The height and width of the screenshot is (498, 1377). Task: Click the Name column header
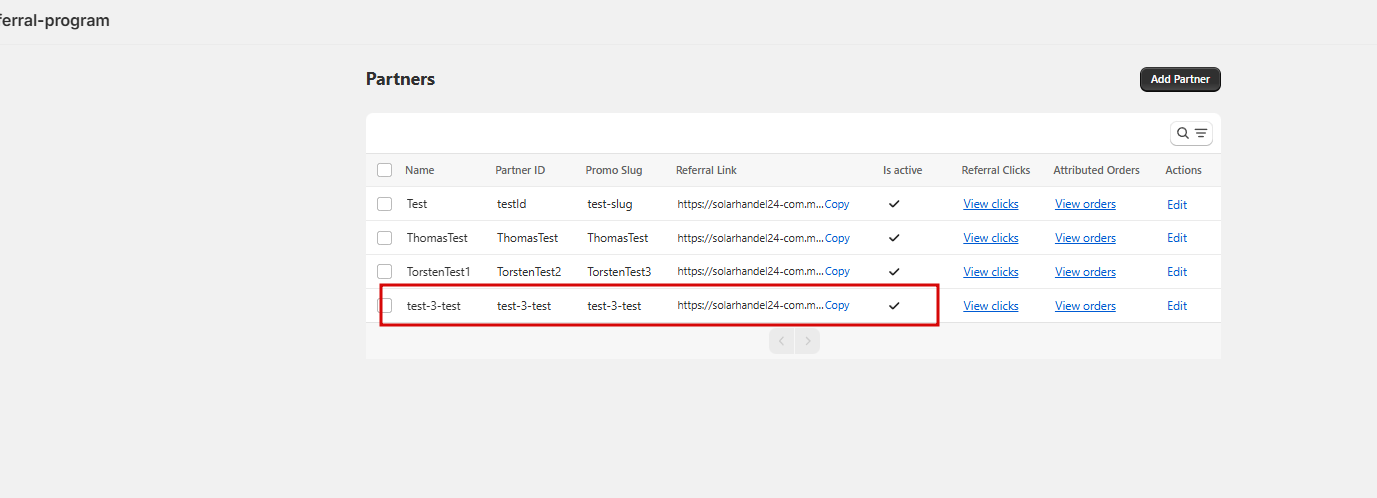coord(420,170)
